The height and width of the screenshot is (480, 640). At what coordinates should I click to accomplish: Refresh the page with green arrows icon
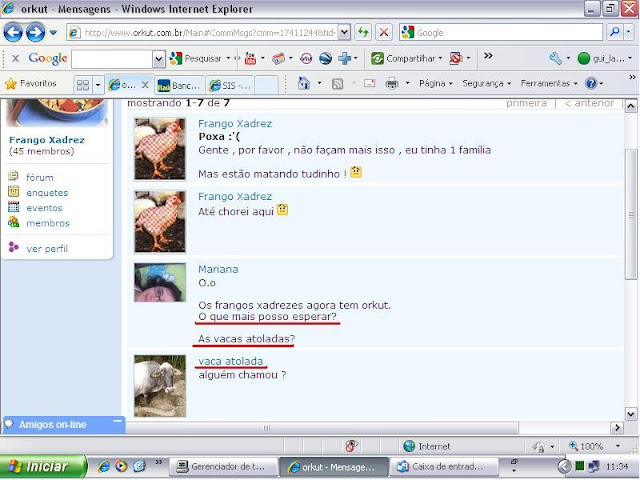click(x=363, y=32)
